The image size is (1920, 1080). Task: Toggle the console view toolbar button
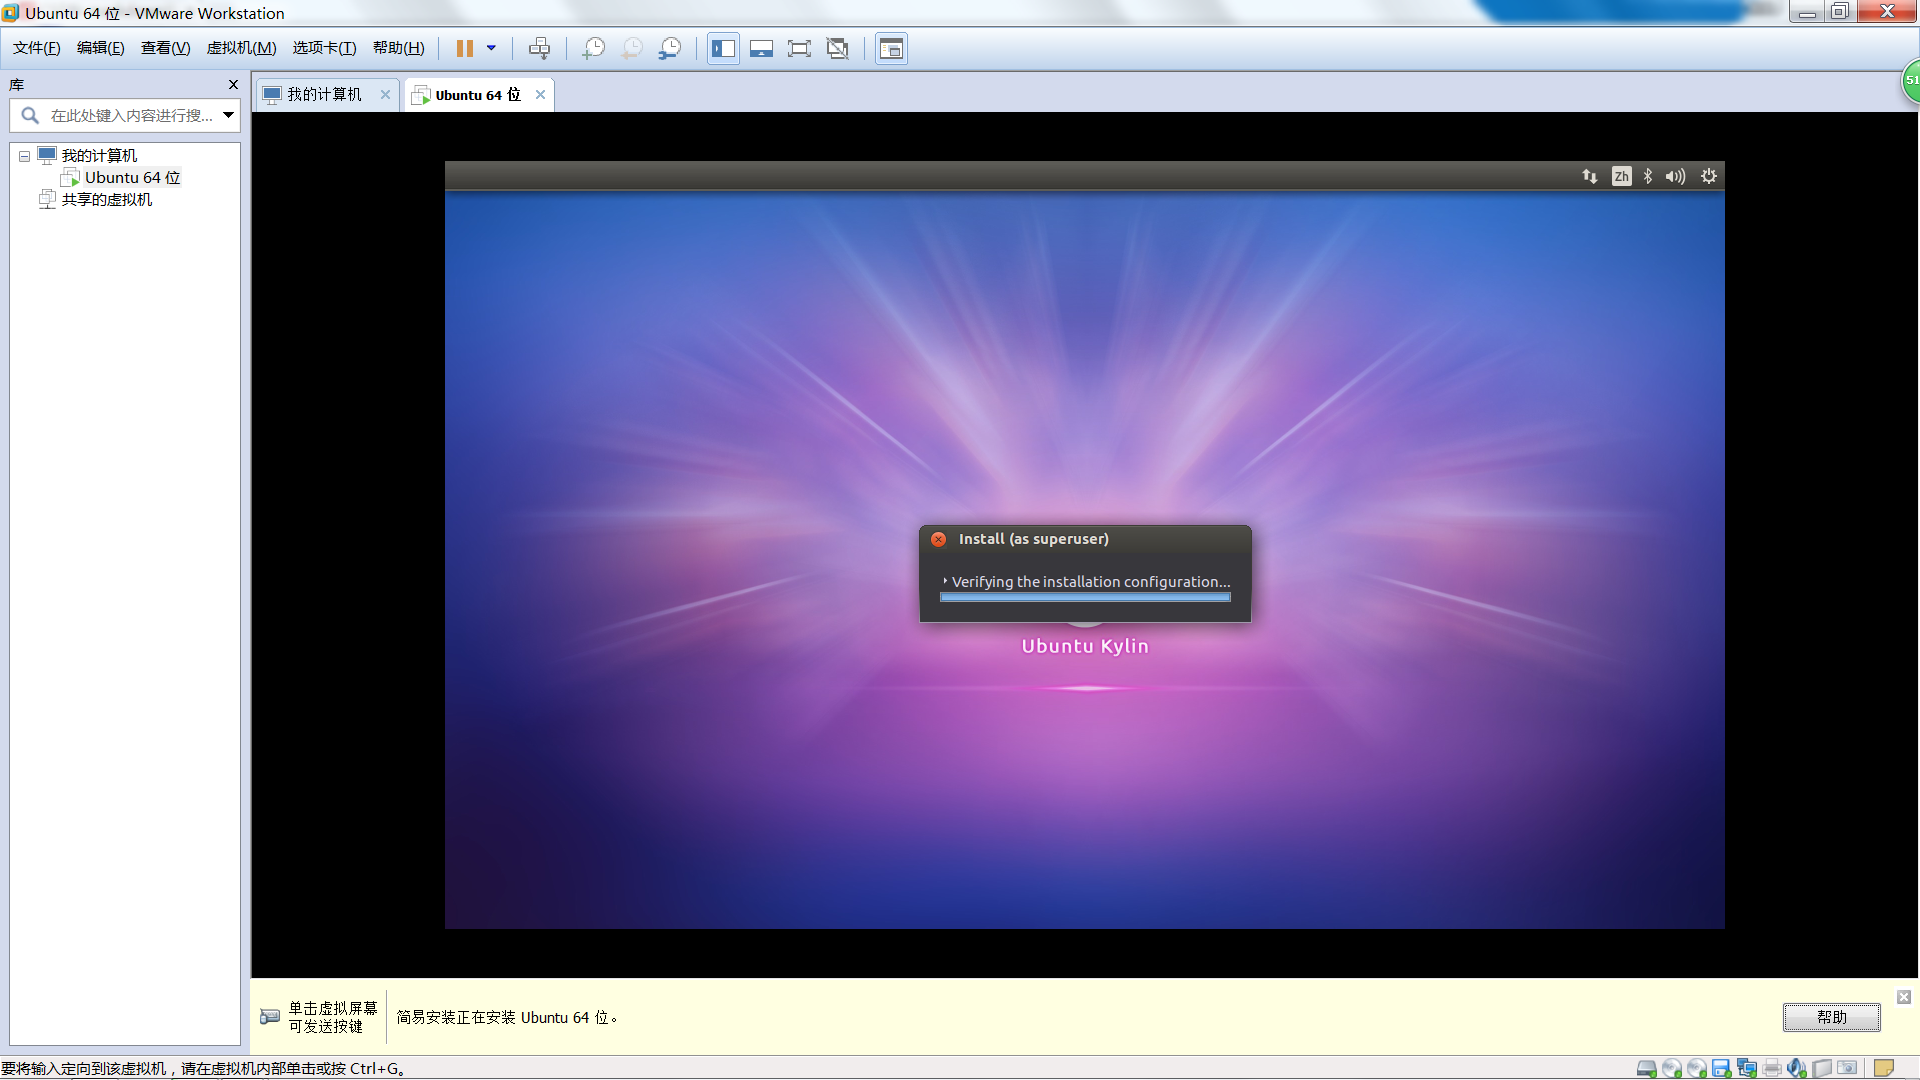[891, 48]
